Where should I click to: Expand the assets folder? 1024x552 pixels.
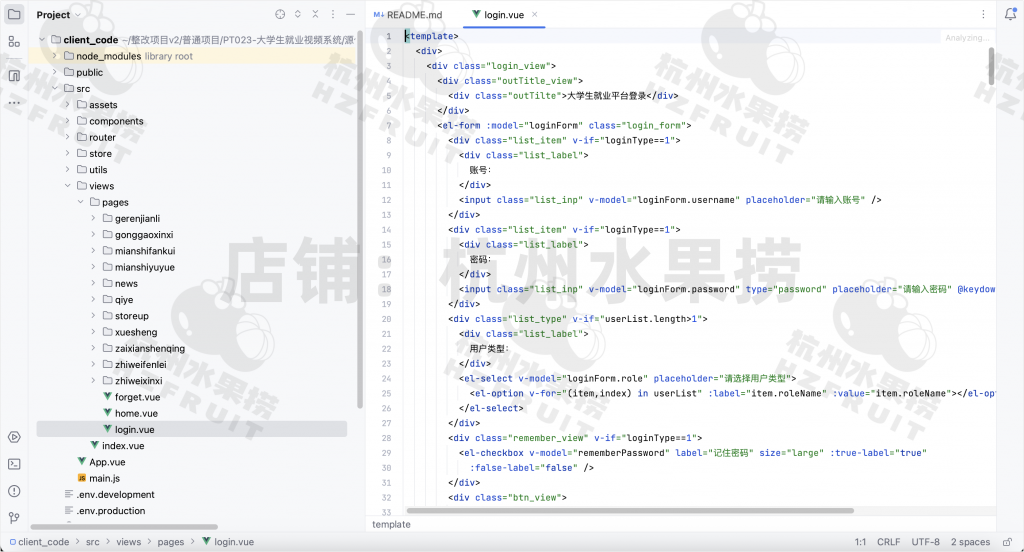pyautogui.click(x=68, y=105)
